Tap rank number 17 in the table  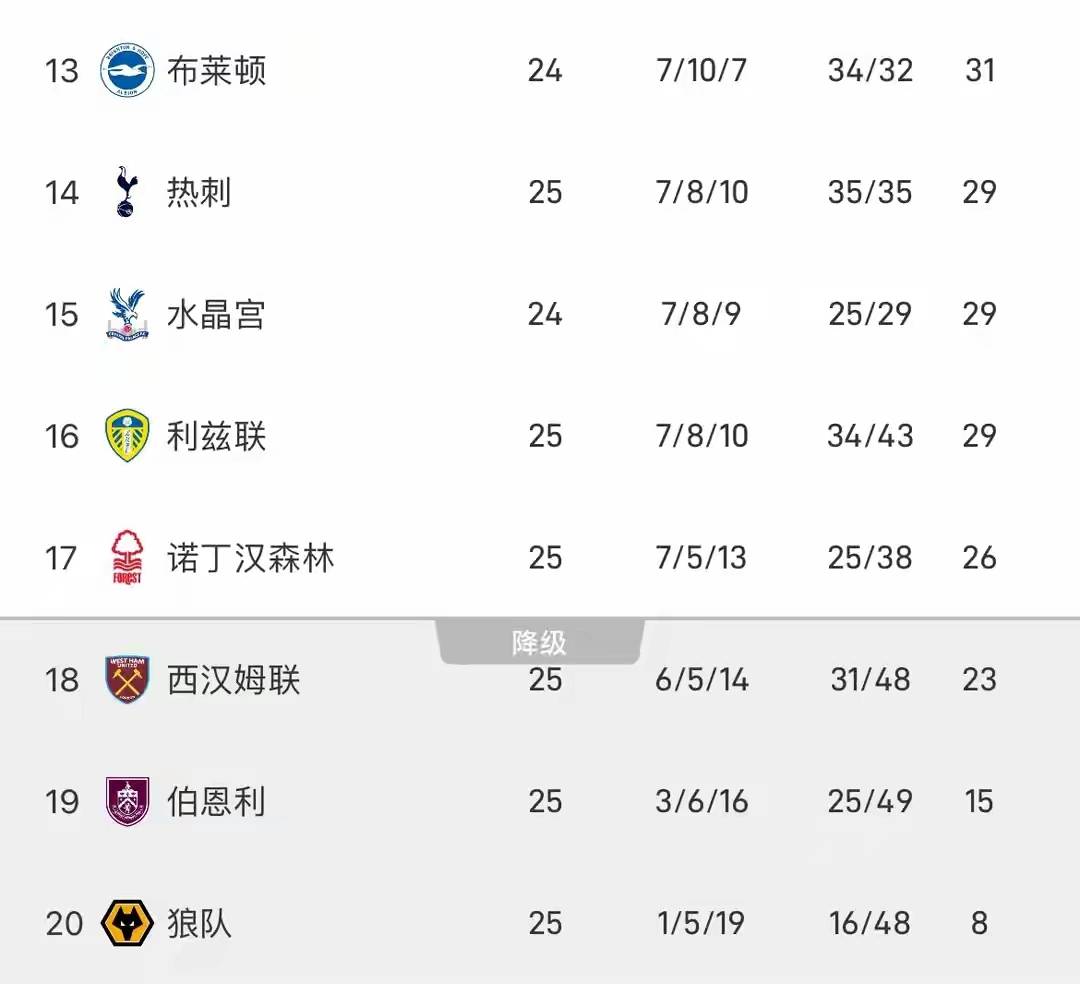click(x=61, y=558)
